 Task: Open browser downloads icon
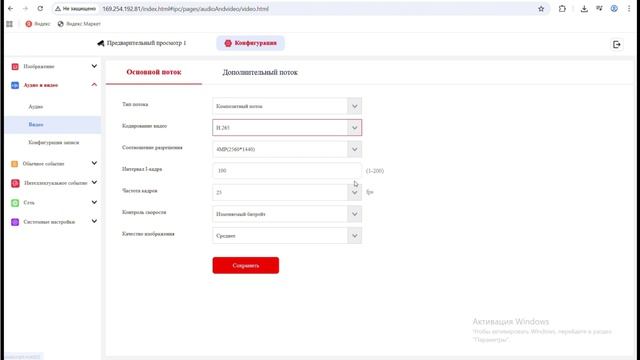coord(584,9)
